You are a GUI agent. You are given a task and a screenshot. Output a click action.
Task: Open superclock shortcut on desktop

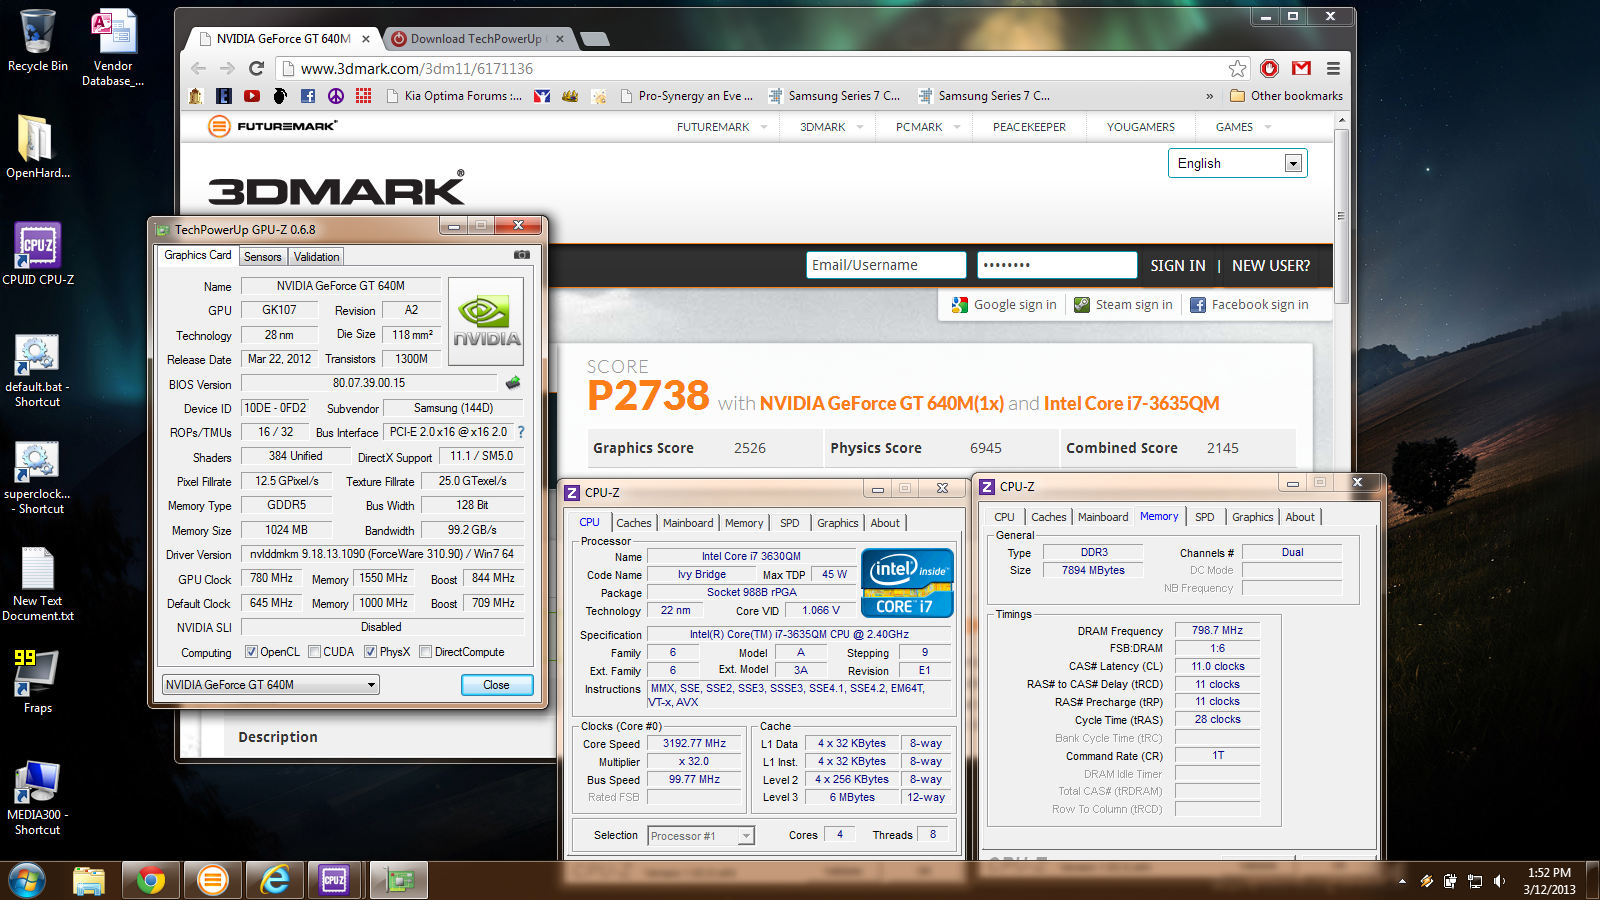(x=37, y=478)
